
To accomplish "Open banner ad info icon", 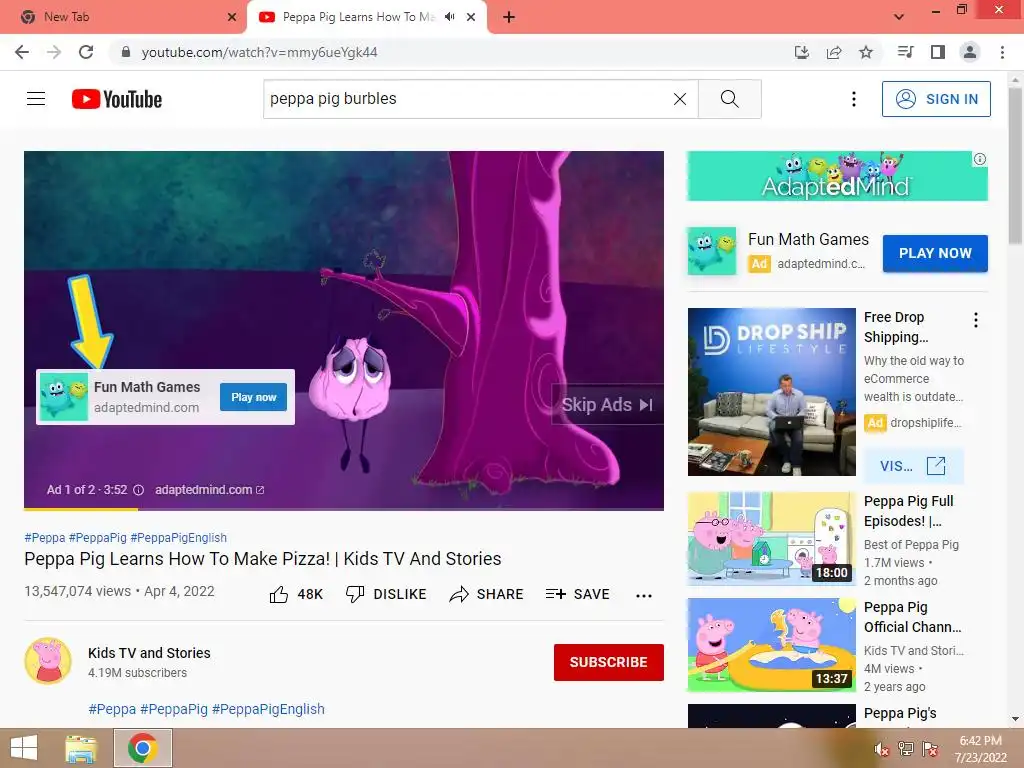I will point(980,159).
